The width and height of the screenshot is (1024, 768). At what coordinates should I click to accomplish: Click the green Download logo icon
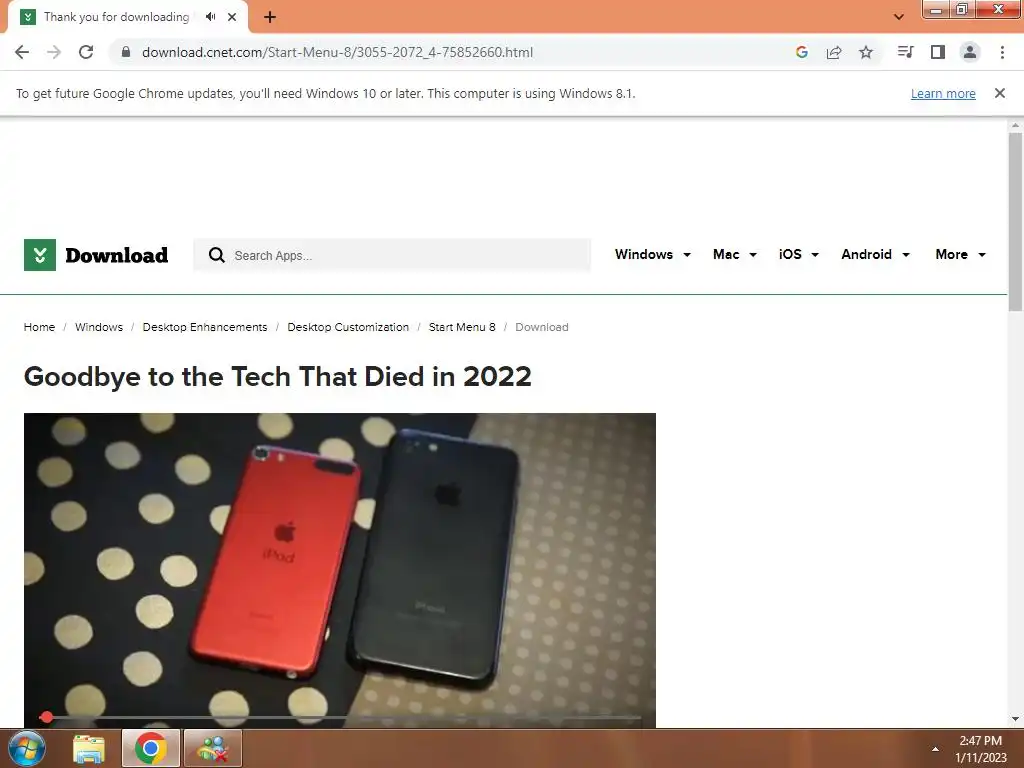(40, 255)
